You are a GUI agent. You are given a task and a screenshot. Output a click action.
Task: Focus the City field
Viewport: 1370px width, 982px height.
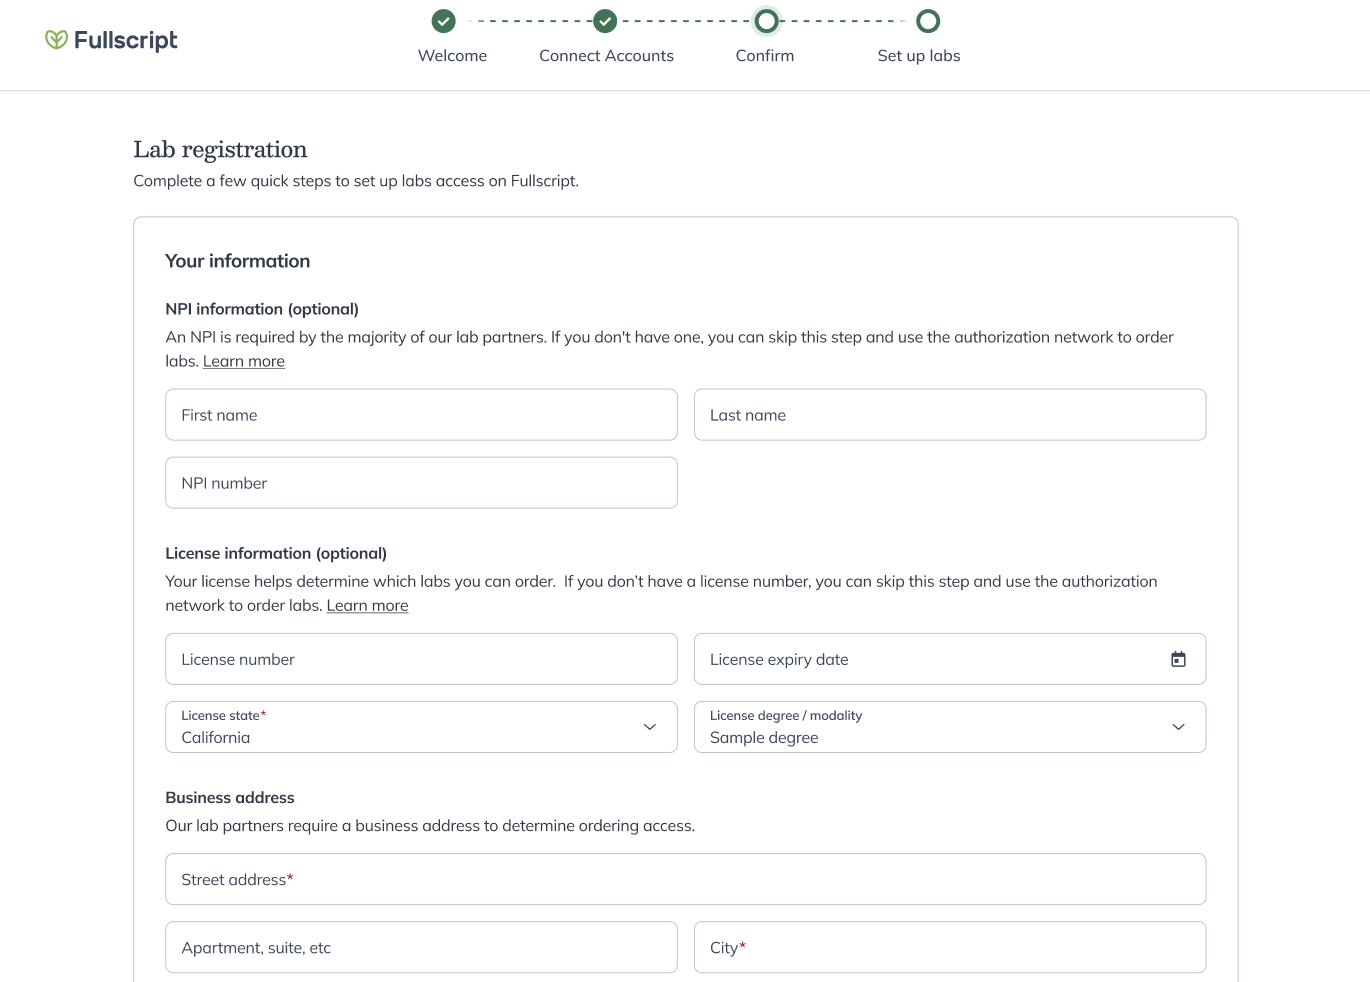[950, 947]
